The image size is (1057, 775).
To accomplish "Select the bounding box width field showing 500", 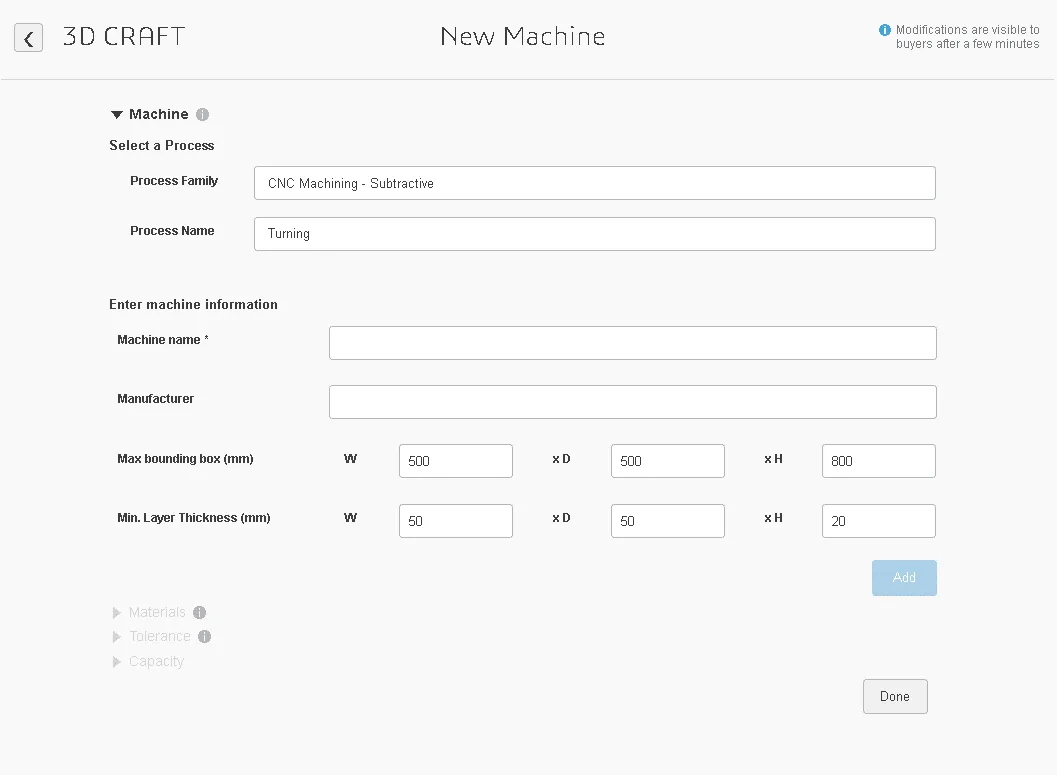I will [x=455, y=460].
